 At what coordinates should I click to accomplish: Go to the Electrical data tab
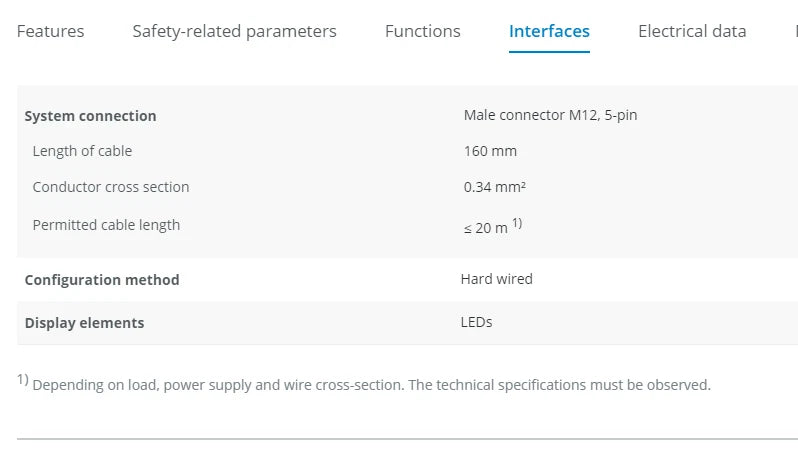692,31
